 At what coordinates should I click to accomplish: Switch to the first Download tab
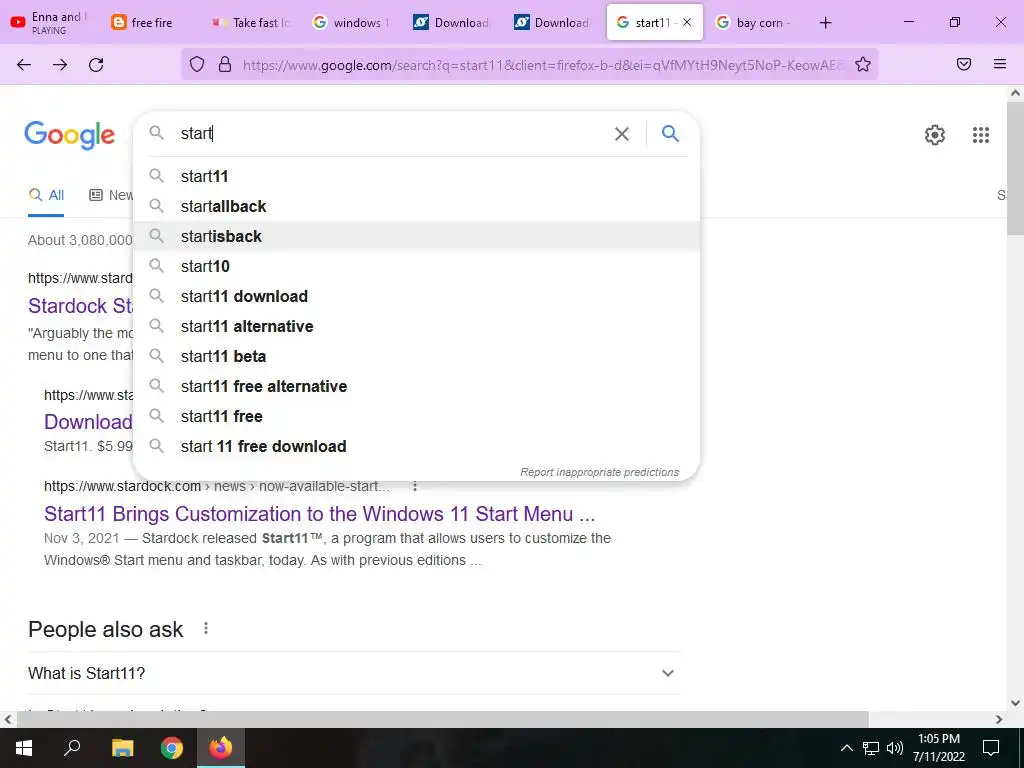pos(453,22)
